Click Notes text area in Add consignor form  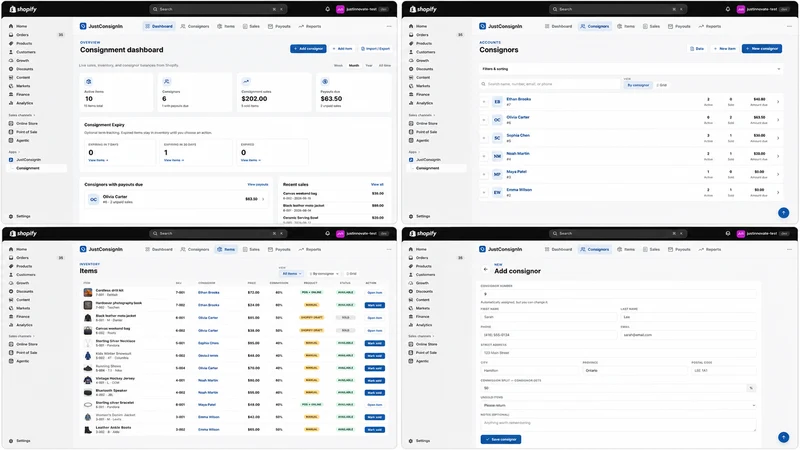coord(618,424)
